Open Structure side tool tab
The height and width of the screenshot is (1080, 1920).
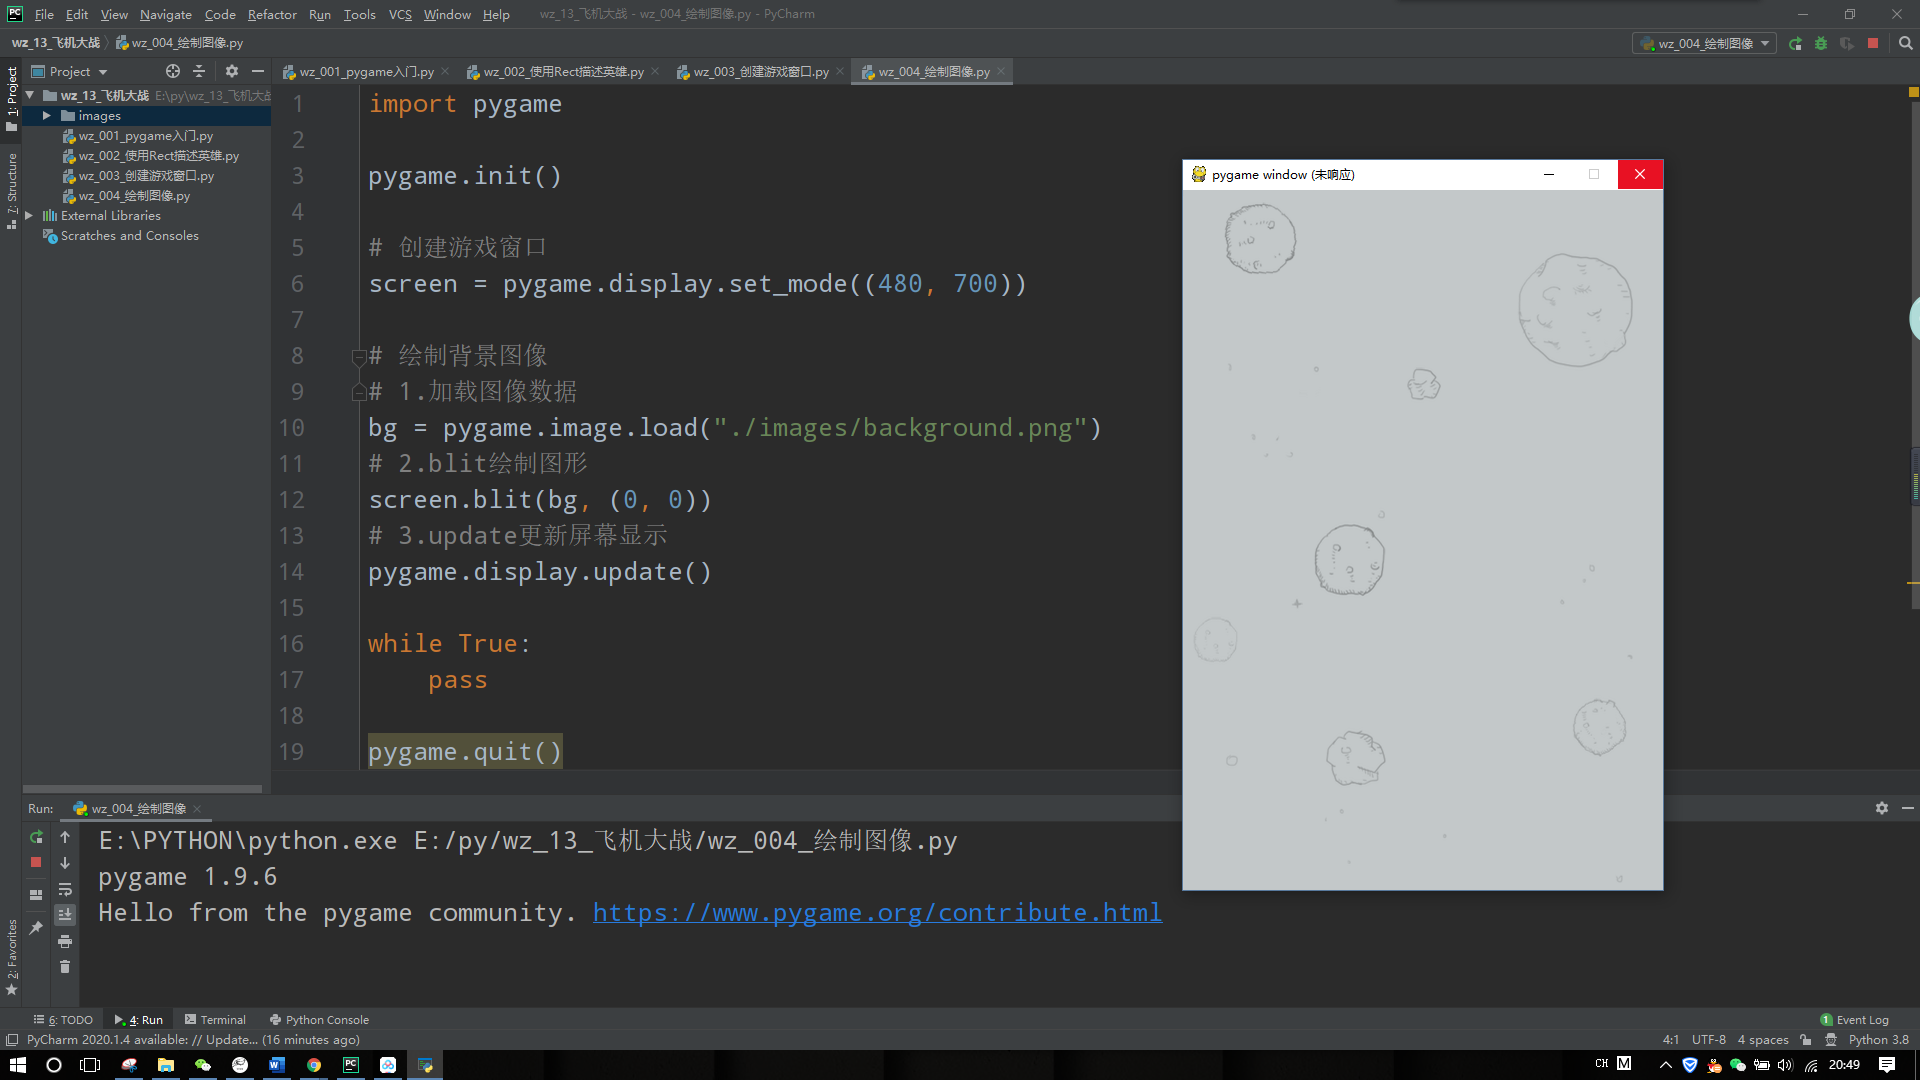pos(12,190)
